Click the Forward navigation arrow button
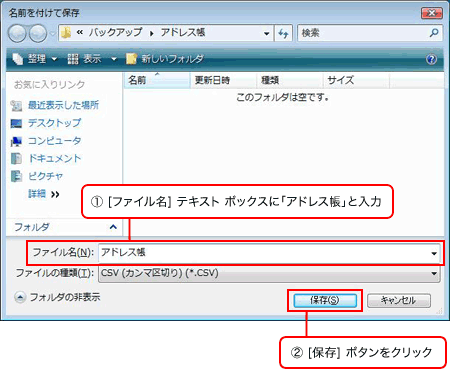 38,33
